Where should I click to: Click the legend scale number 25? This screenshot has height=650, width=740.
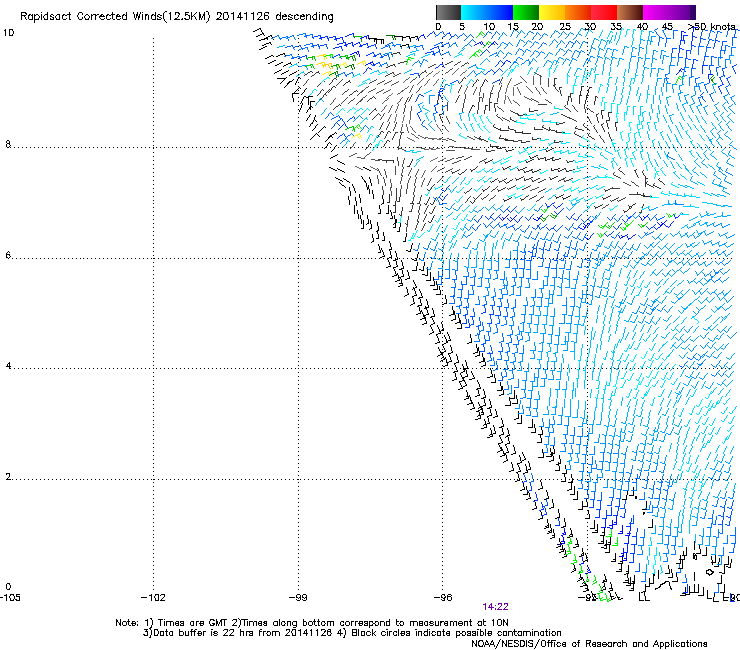[x=565, y=26]
